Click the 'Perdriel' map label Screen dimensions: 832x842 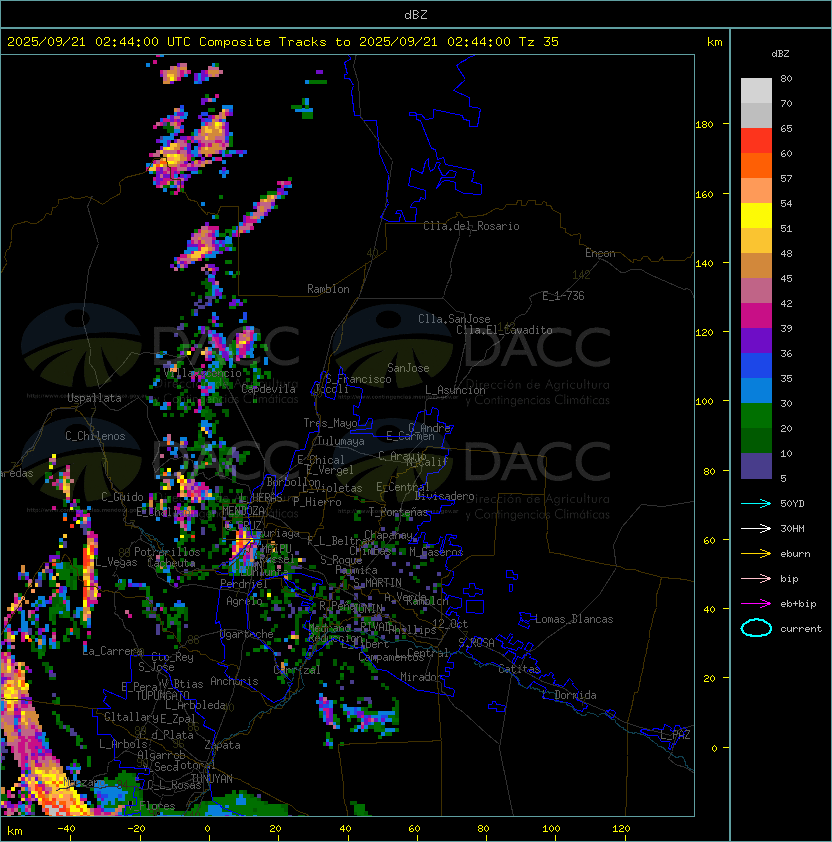[243, 584]
